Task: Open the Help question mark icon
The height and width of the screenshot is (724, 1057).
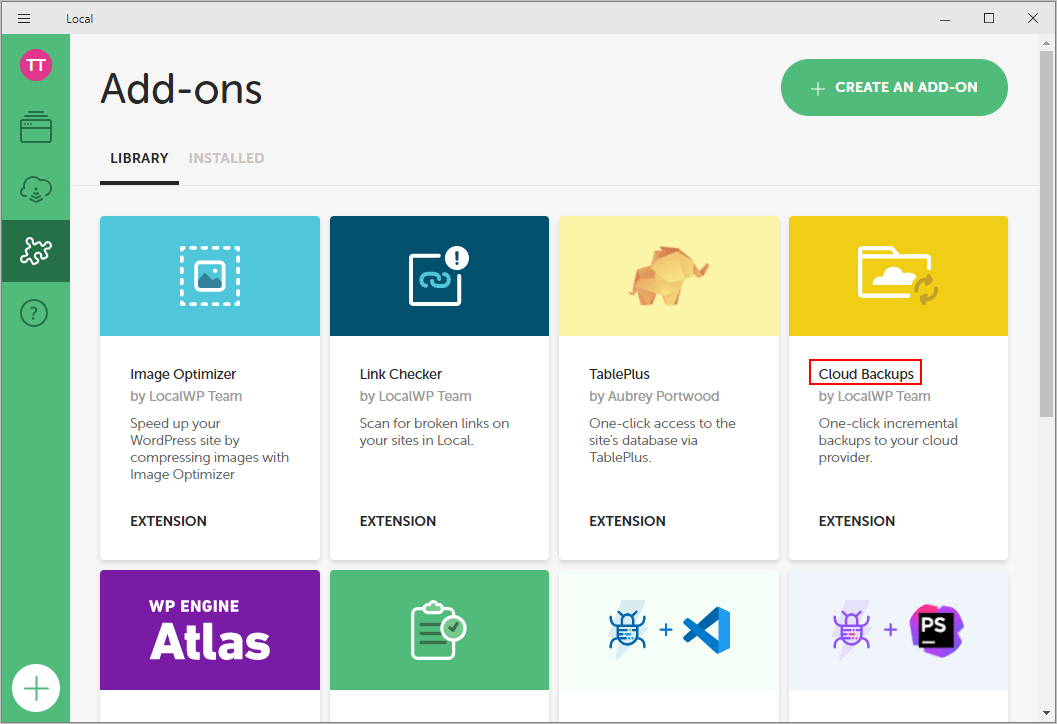Action: coord(34,313)
